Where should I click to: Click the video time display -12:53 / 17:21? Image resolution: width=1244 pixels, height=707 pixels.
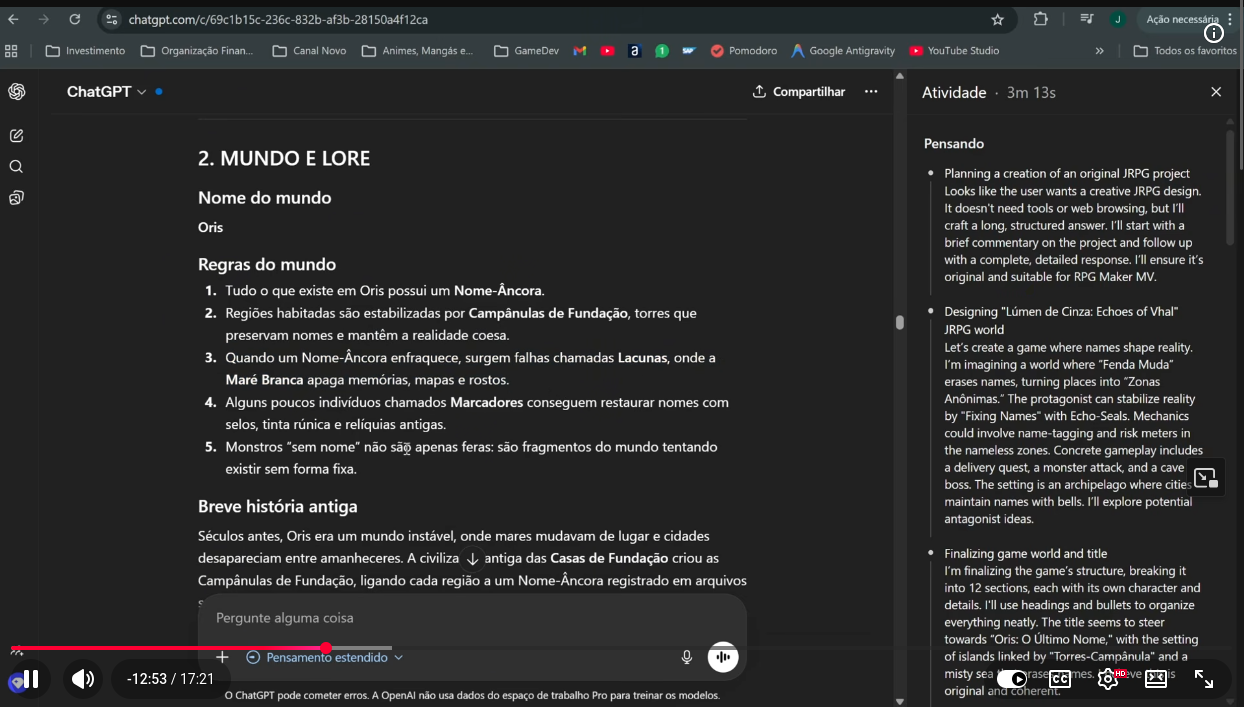pyautogui.click(x=170, y=679)
